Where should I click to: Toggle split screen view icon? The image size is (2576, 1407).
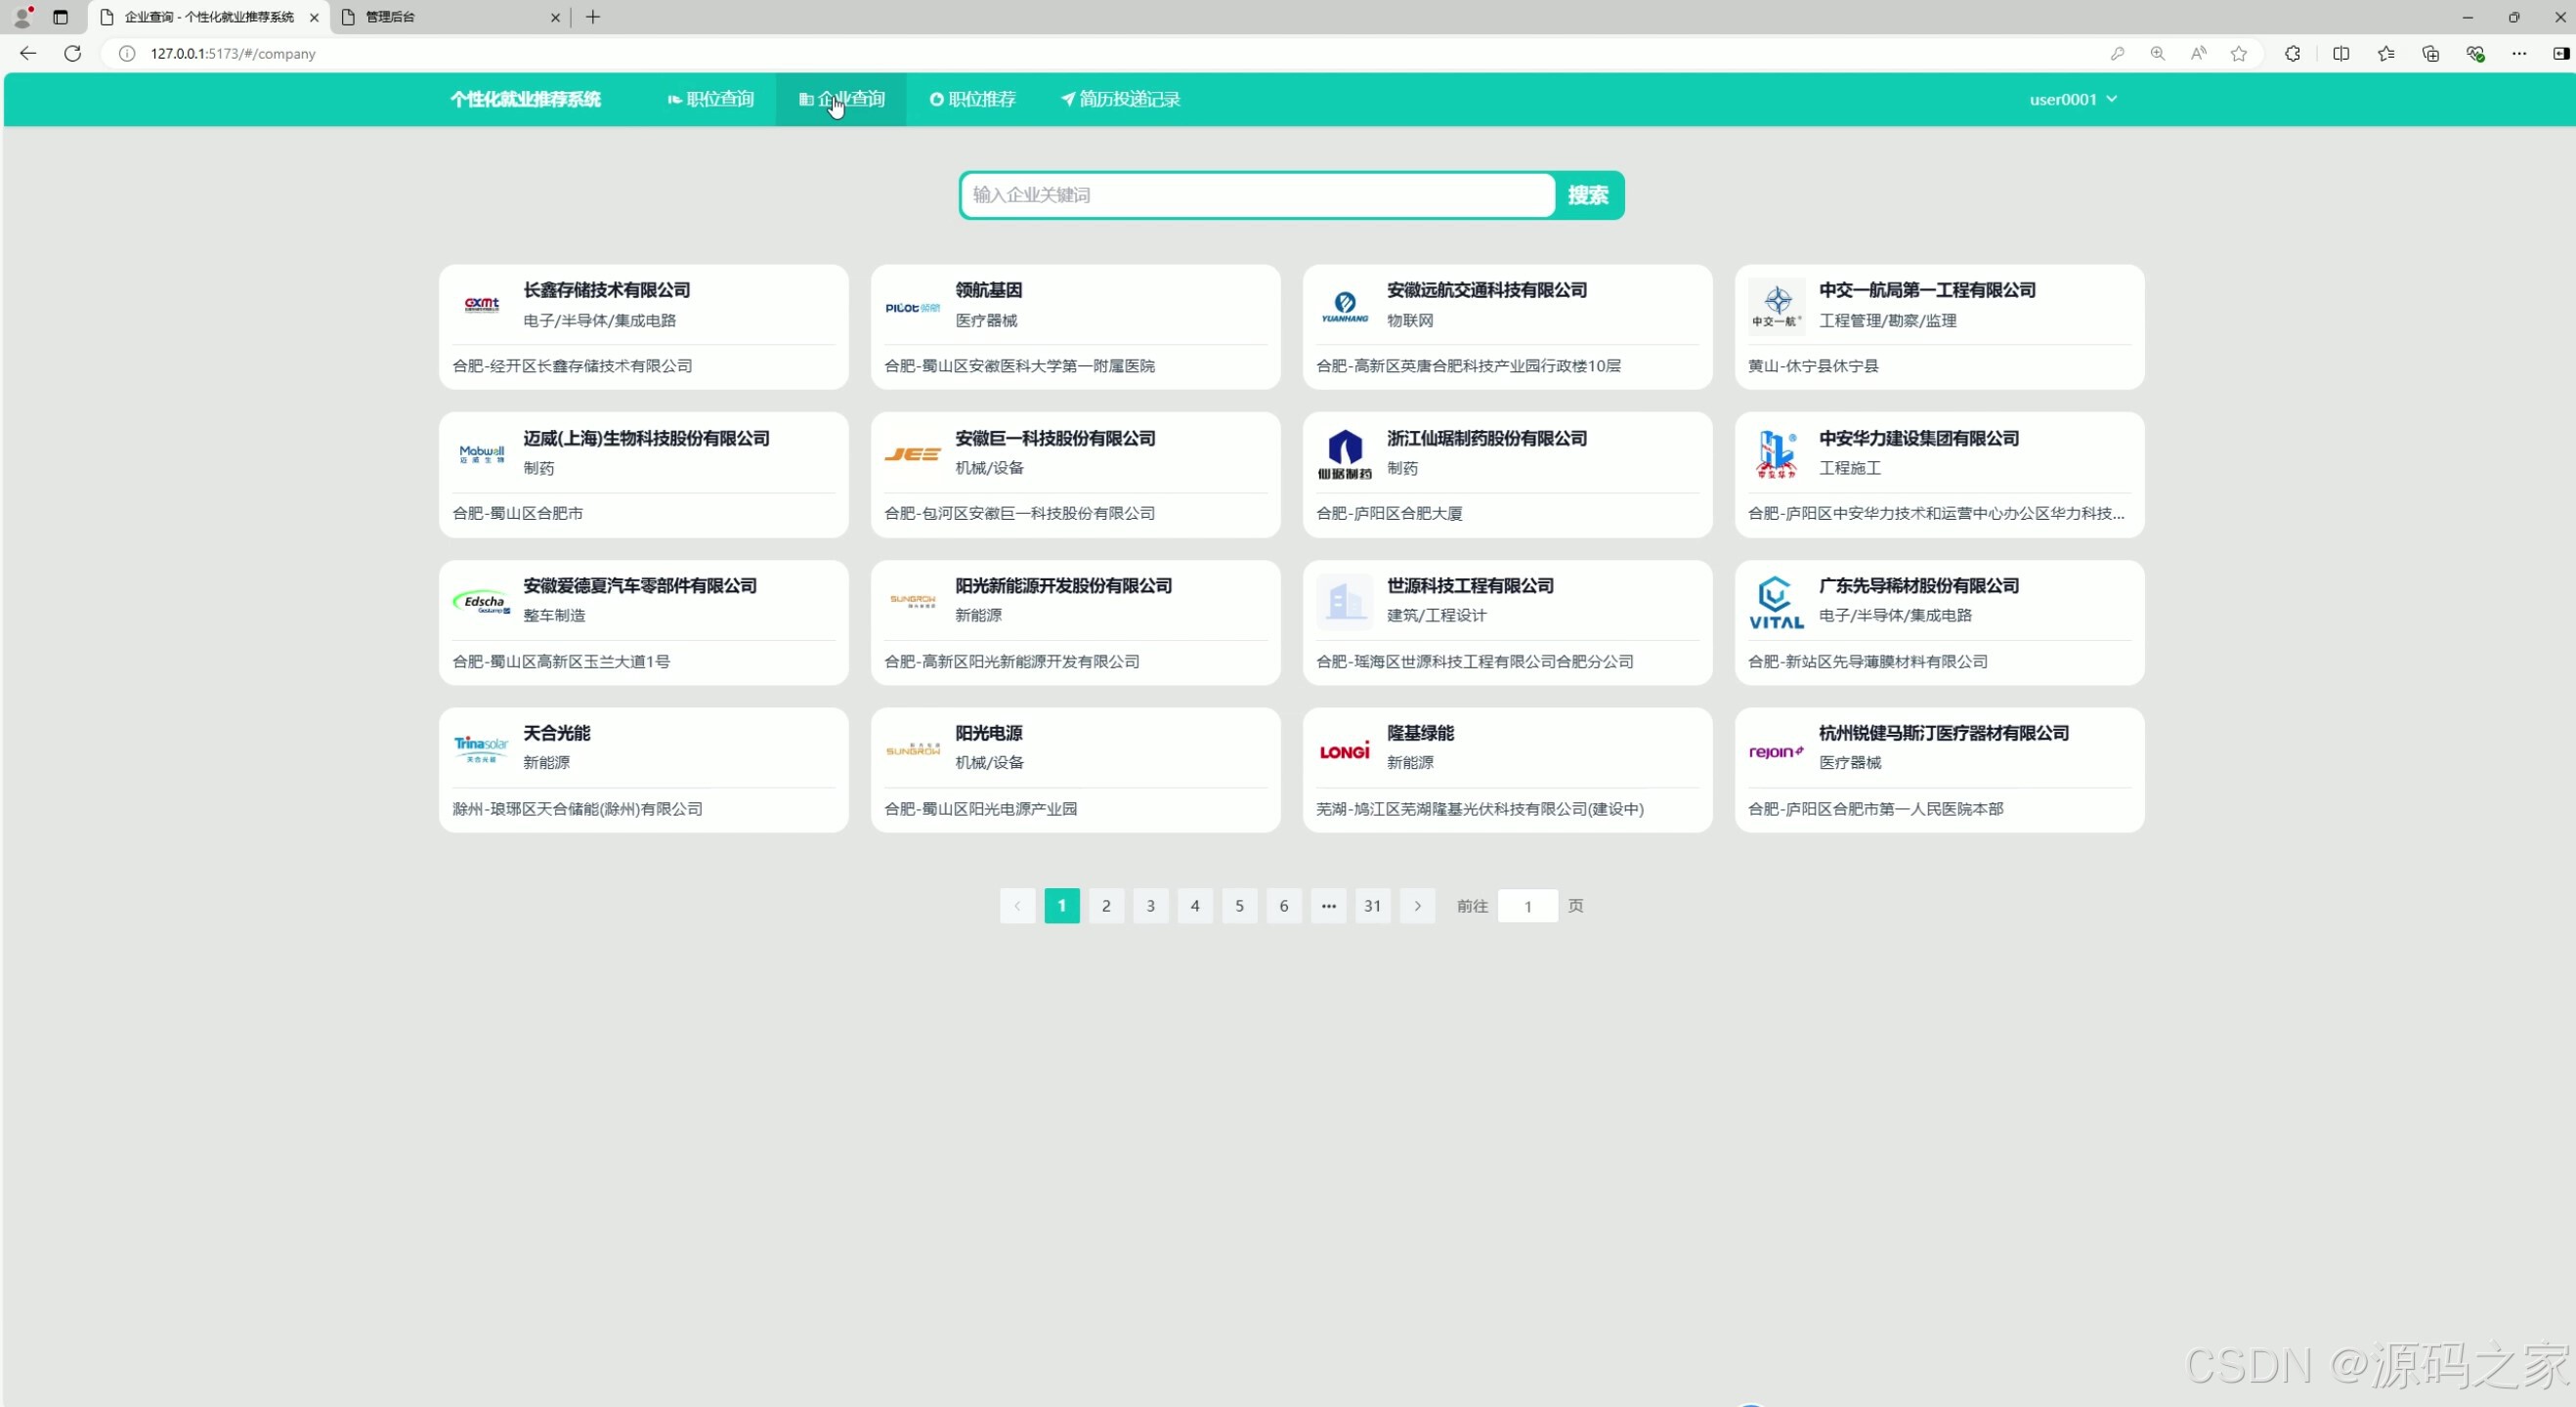[2341, 54]
